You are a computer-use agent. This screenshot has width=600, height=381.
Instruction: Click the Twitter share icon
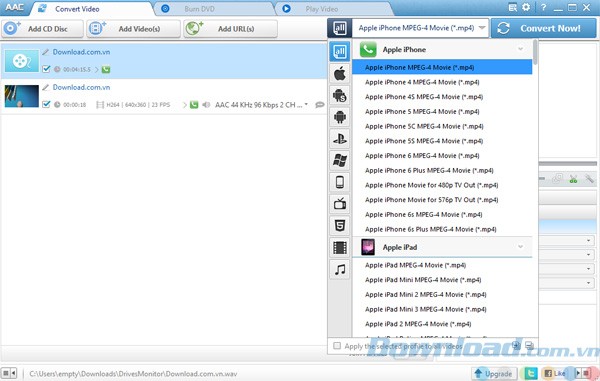point(531,373)
